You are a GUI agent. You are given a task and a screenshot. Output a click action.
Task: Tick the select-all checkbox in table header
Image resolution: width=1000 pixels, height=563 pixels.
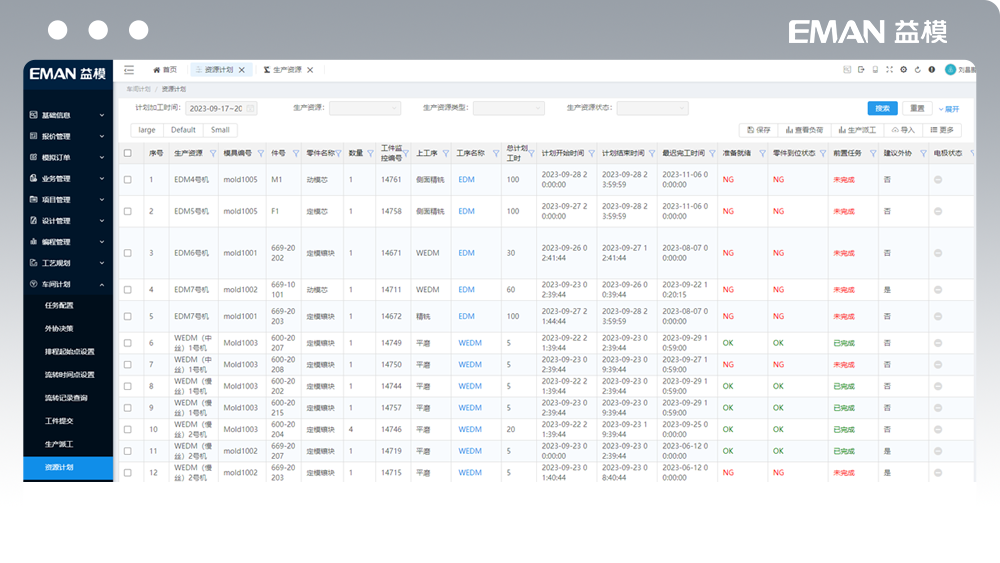tap(127, 154)
